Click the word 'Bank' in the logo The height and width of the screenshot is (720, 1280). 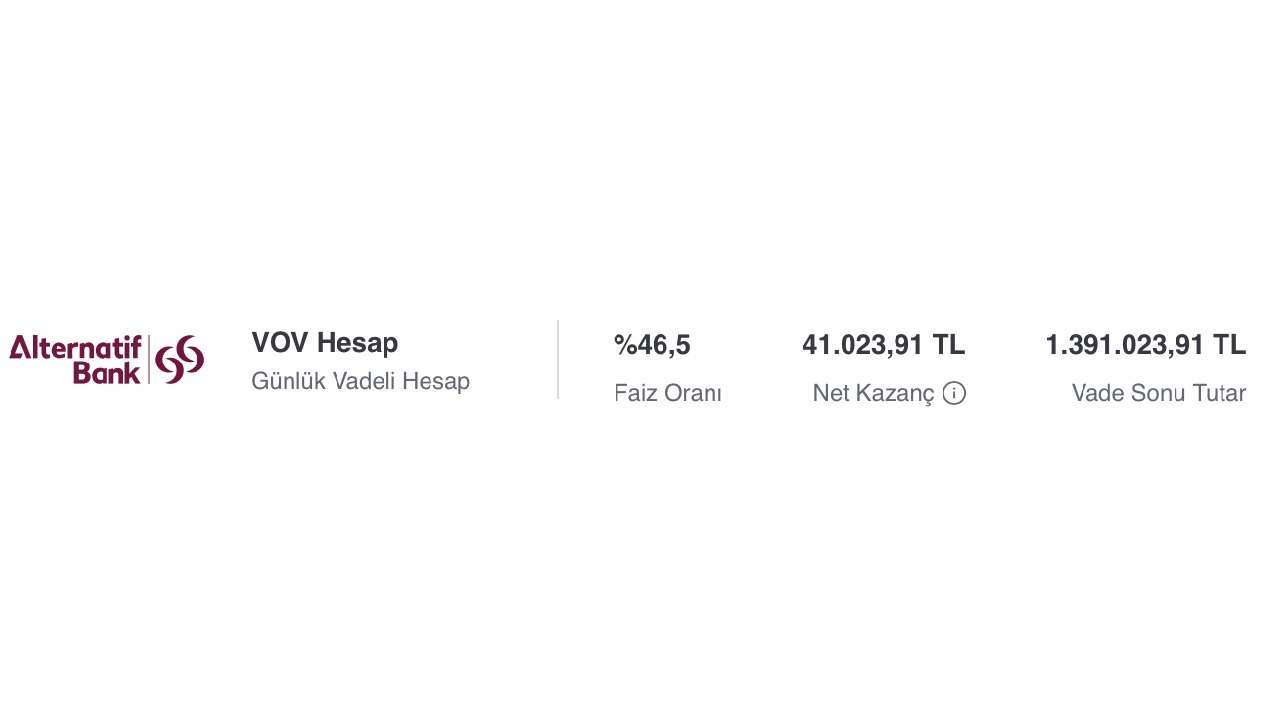(x=106, y=374)
